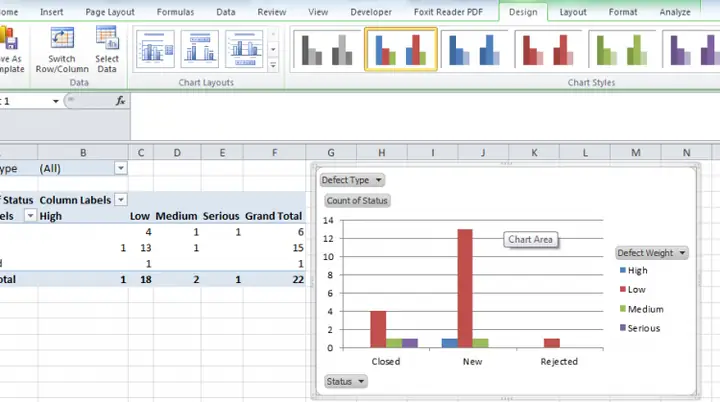Click the Serious column header cell

pos(222,216)
